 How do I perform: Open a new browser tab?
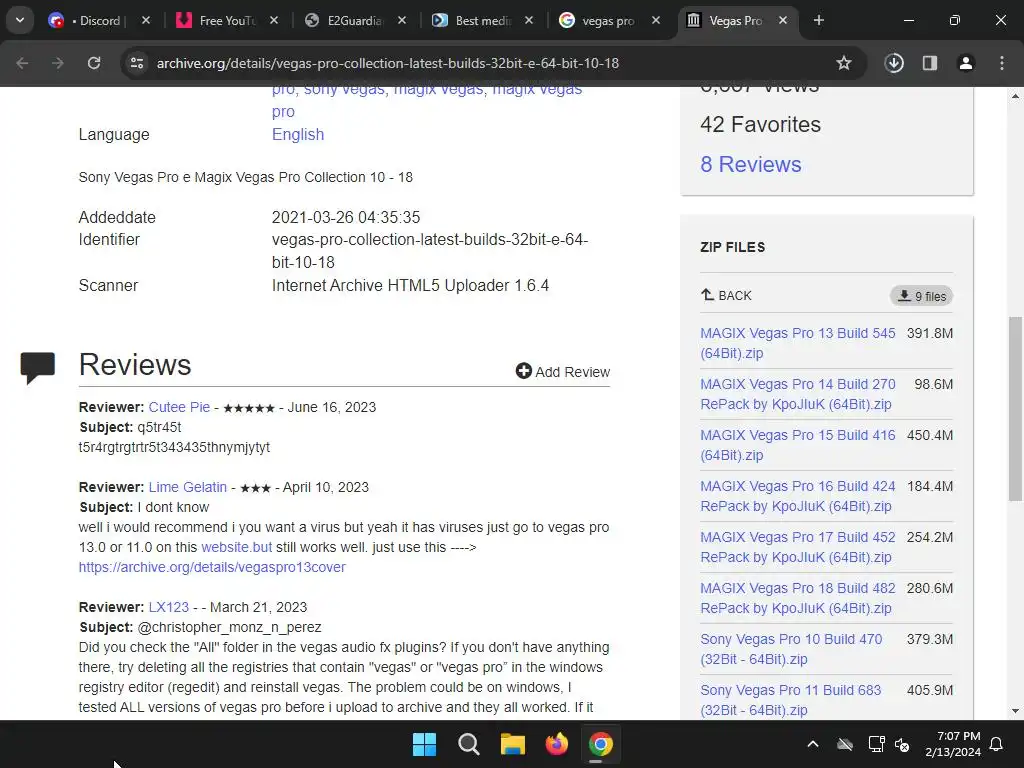(x=819, y=21)
